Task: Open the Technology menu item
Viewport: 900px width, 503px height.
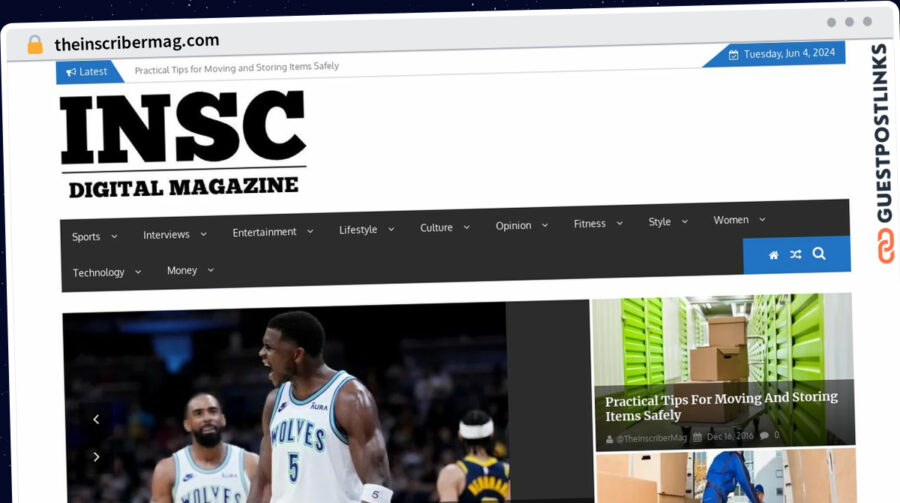Action: (x=98, y=272)
